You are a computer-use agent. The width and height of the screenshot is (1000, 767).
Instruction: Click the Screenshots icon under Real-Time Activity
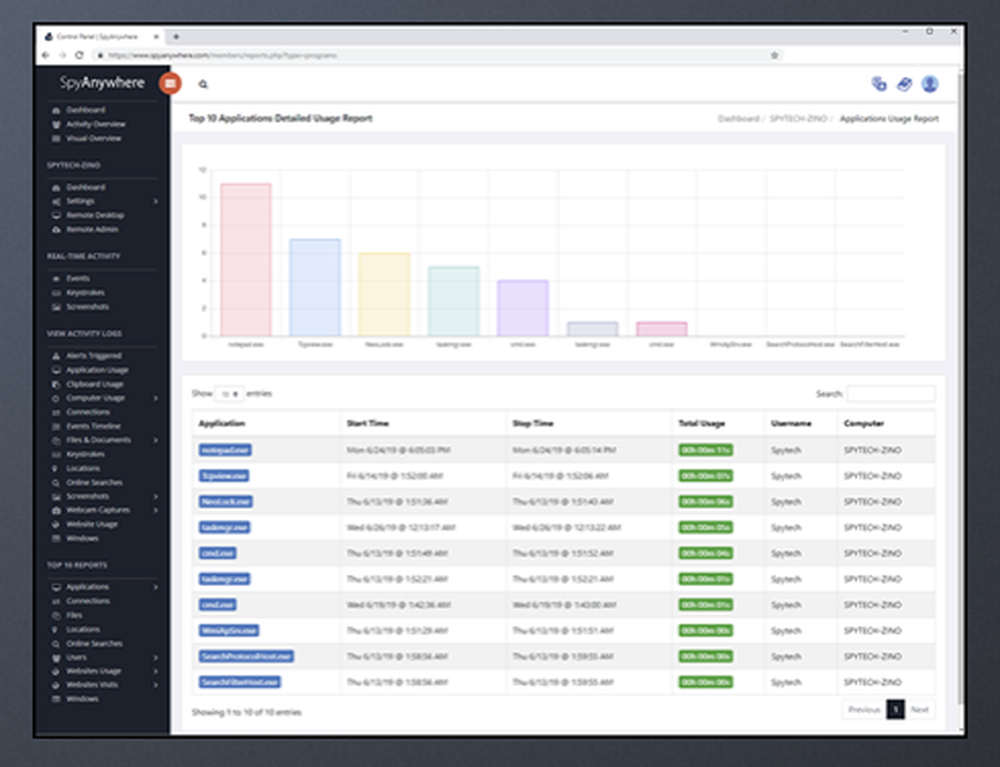point(56,307)
